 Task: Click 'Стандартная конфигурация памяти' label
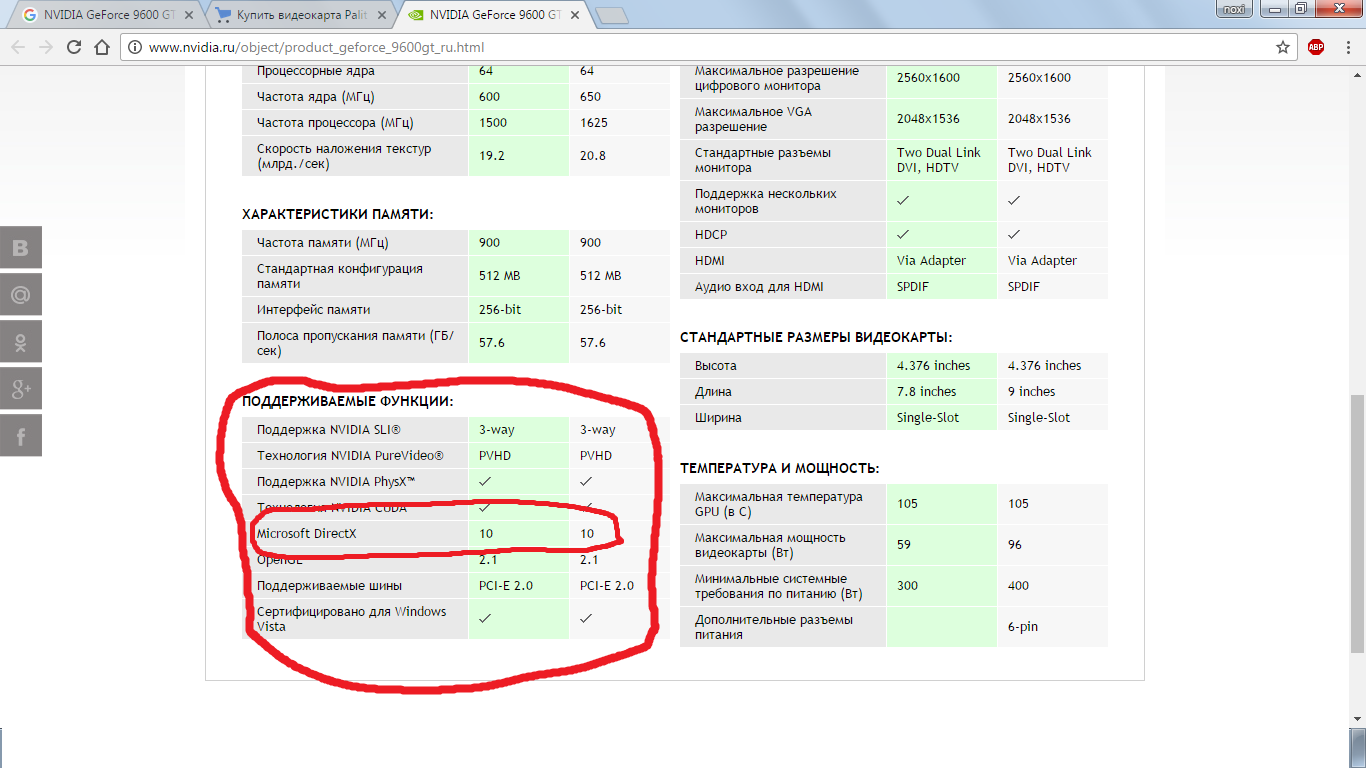340,276
